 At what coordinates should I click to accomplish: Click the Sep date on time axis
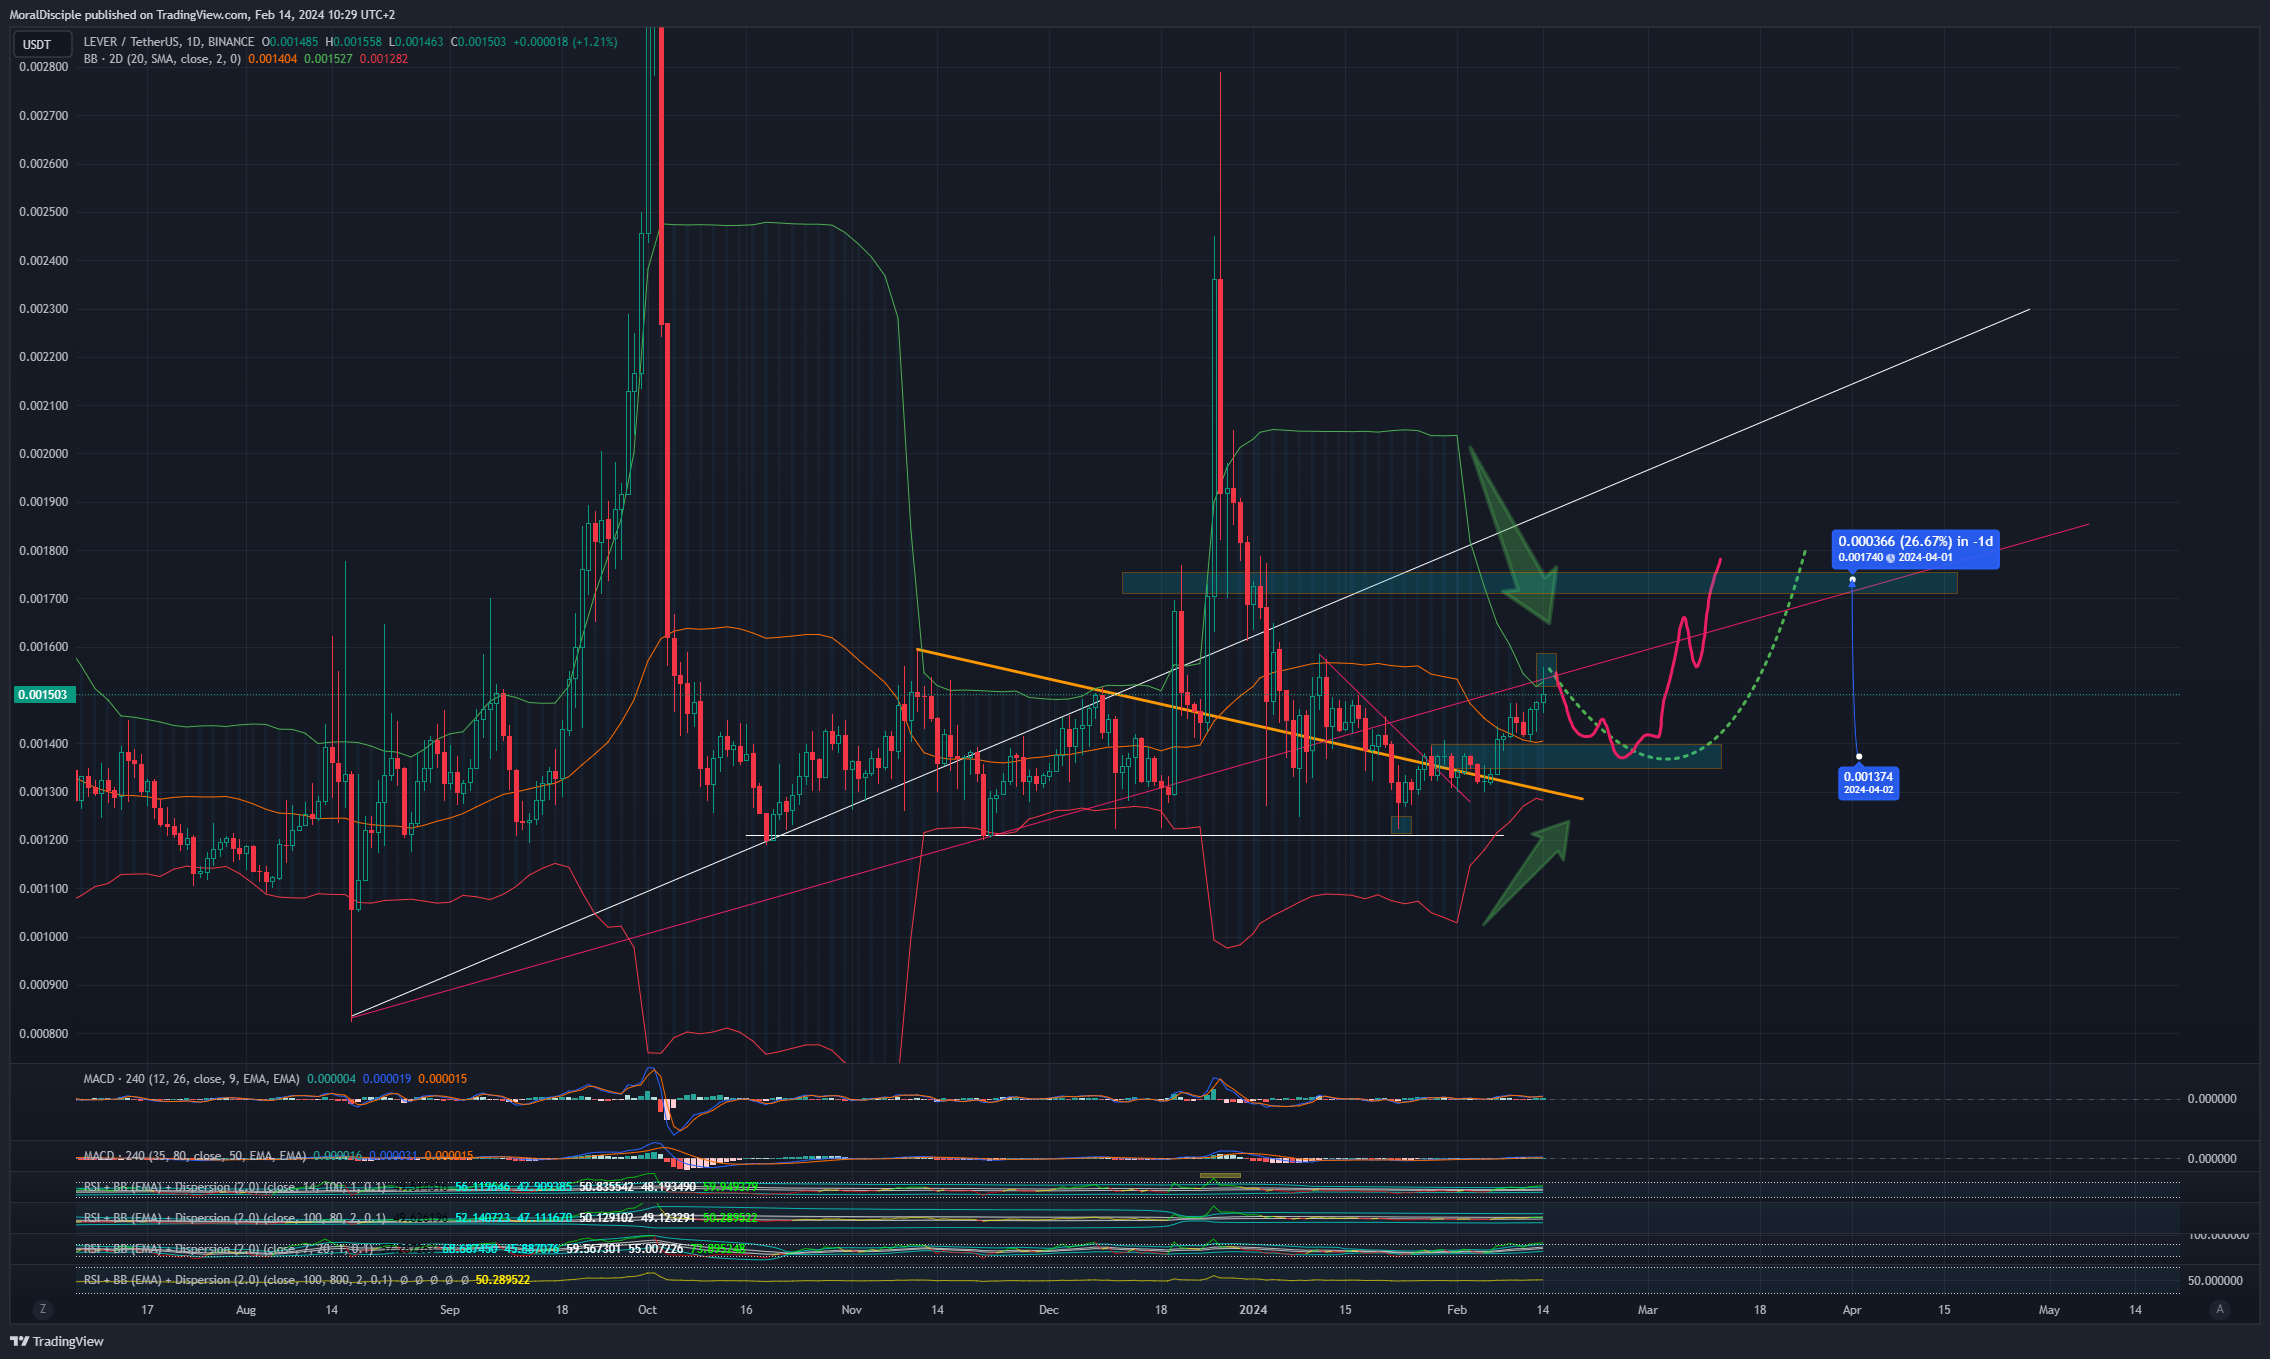(x=450, y=1310)
